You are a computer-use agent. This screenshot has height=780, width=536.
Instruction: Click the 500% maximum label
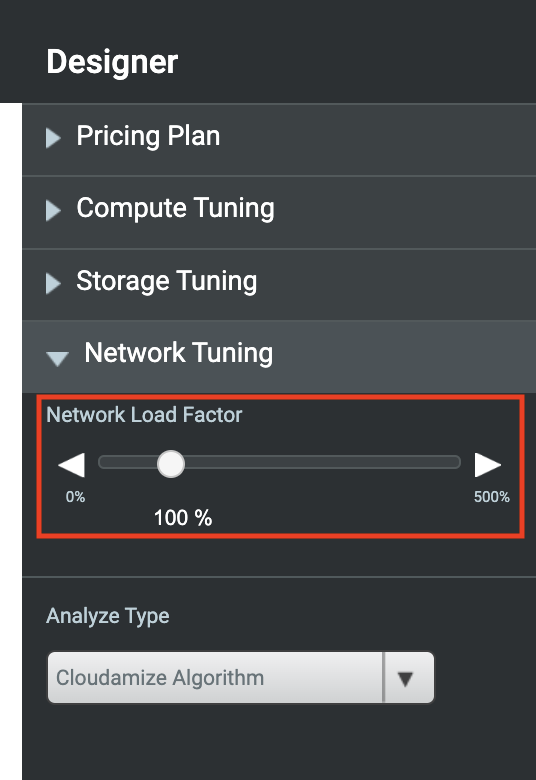[492, 496]
